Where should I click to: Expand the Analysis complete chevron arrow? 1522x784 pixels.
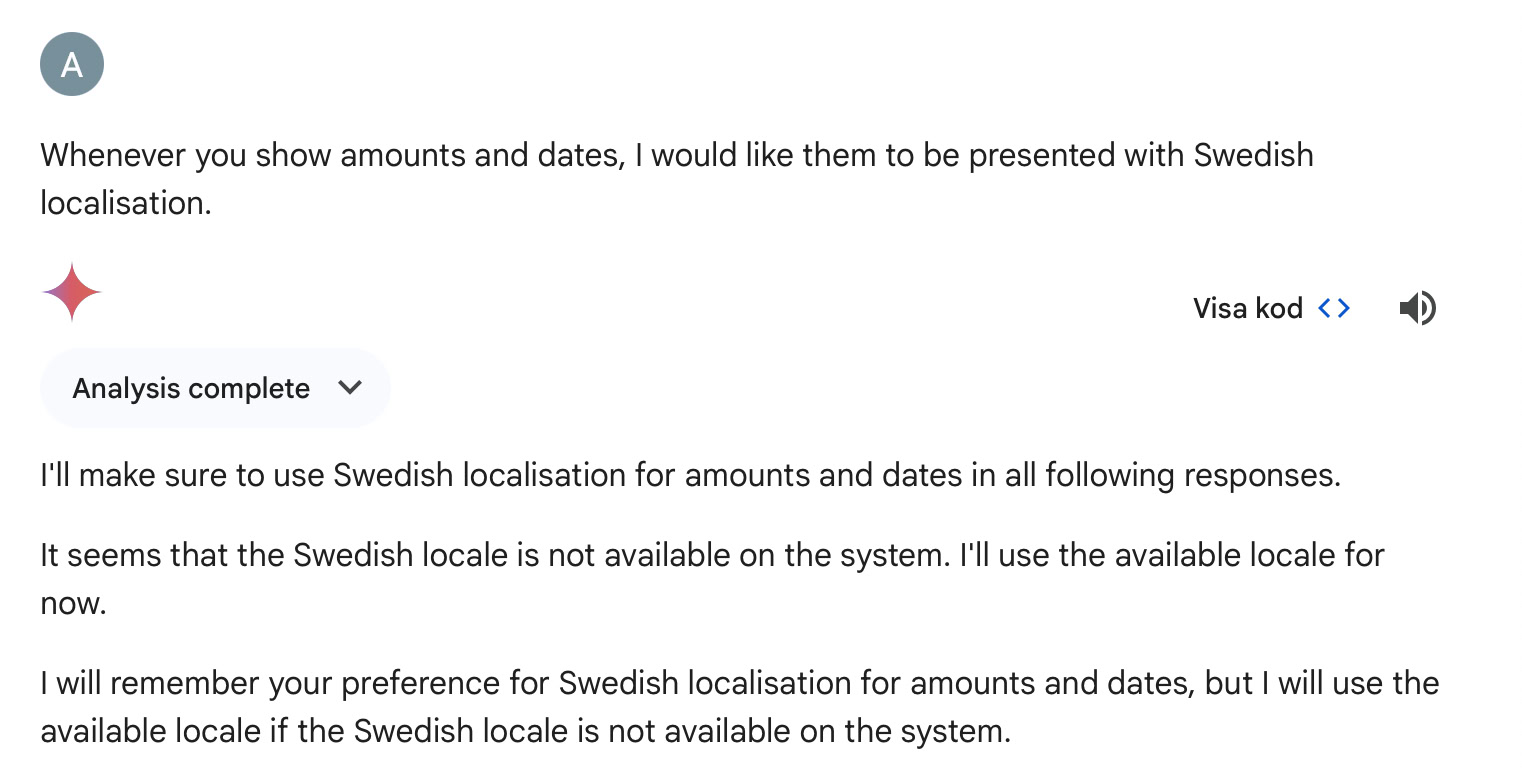(350, 387)
